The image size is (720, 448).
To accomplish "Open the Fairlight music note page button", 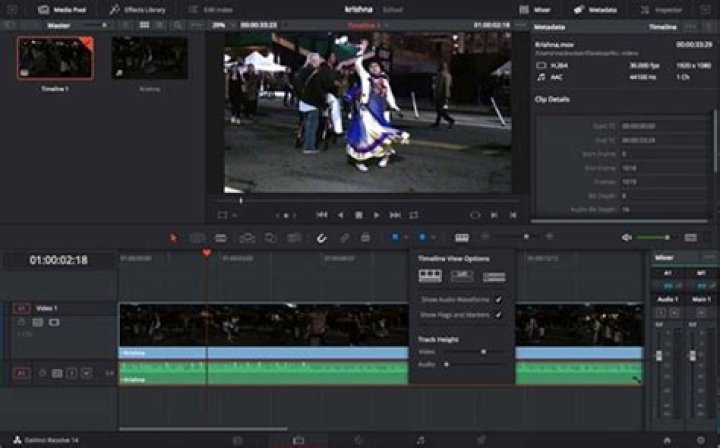I will (x=420, y=441).
